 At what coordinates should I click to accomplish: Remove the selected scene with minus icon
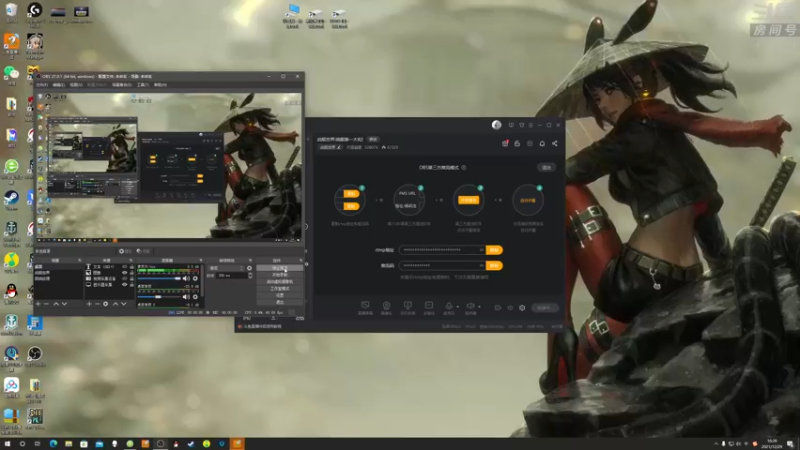point(46,304)
